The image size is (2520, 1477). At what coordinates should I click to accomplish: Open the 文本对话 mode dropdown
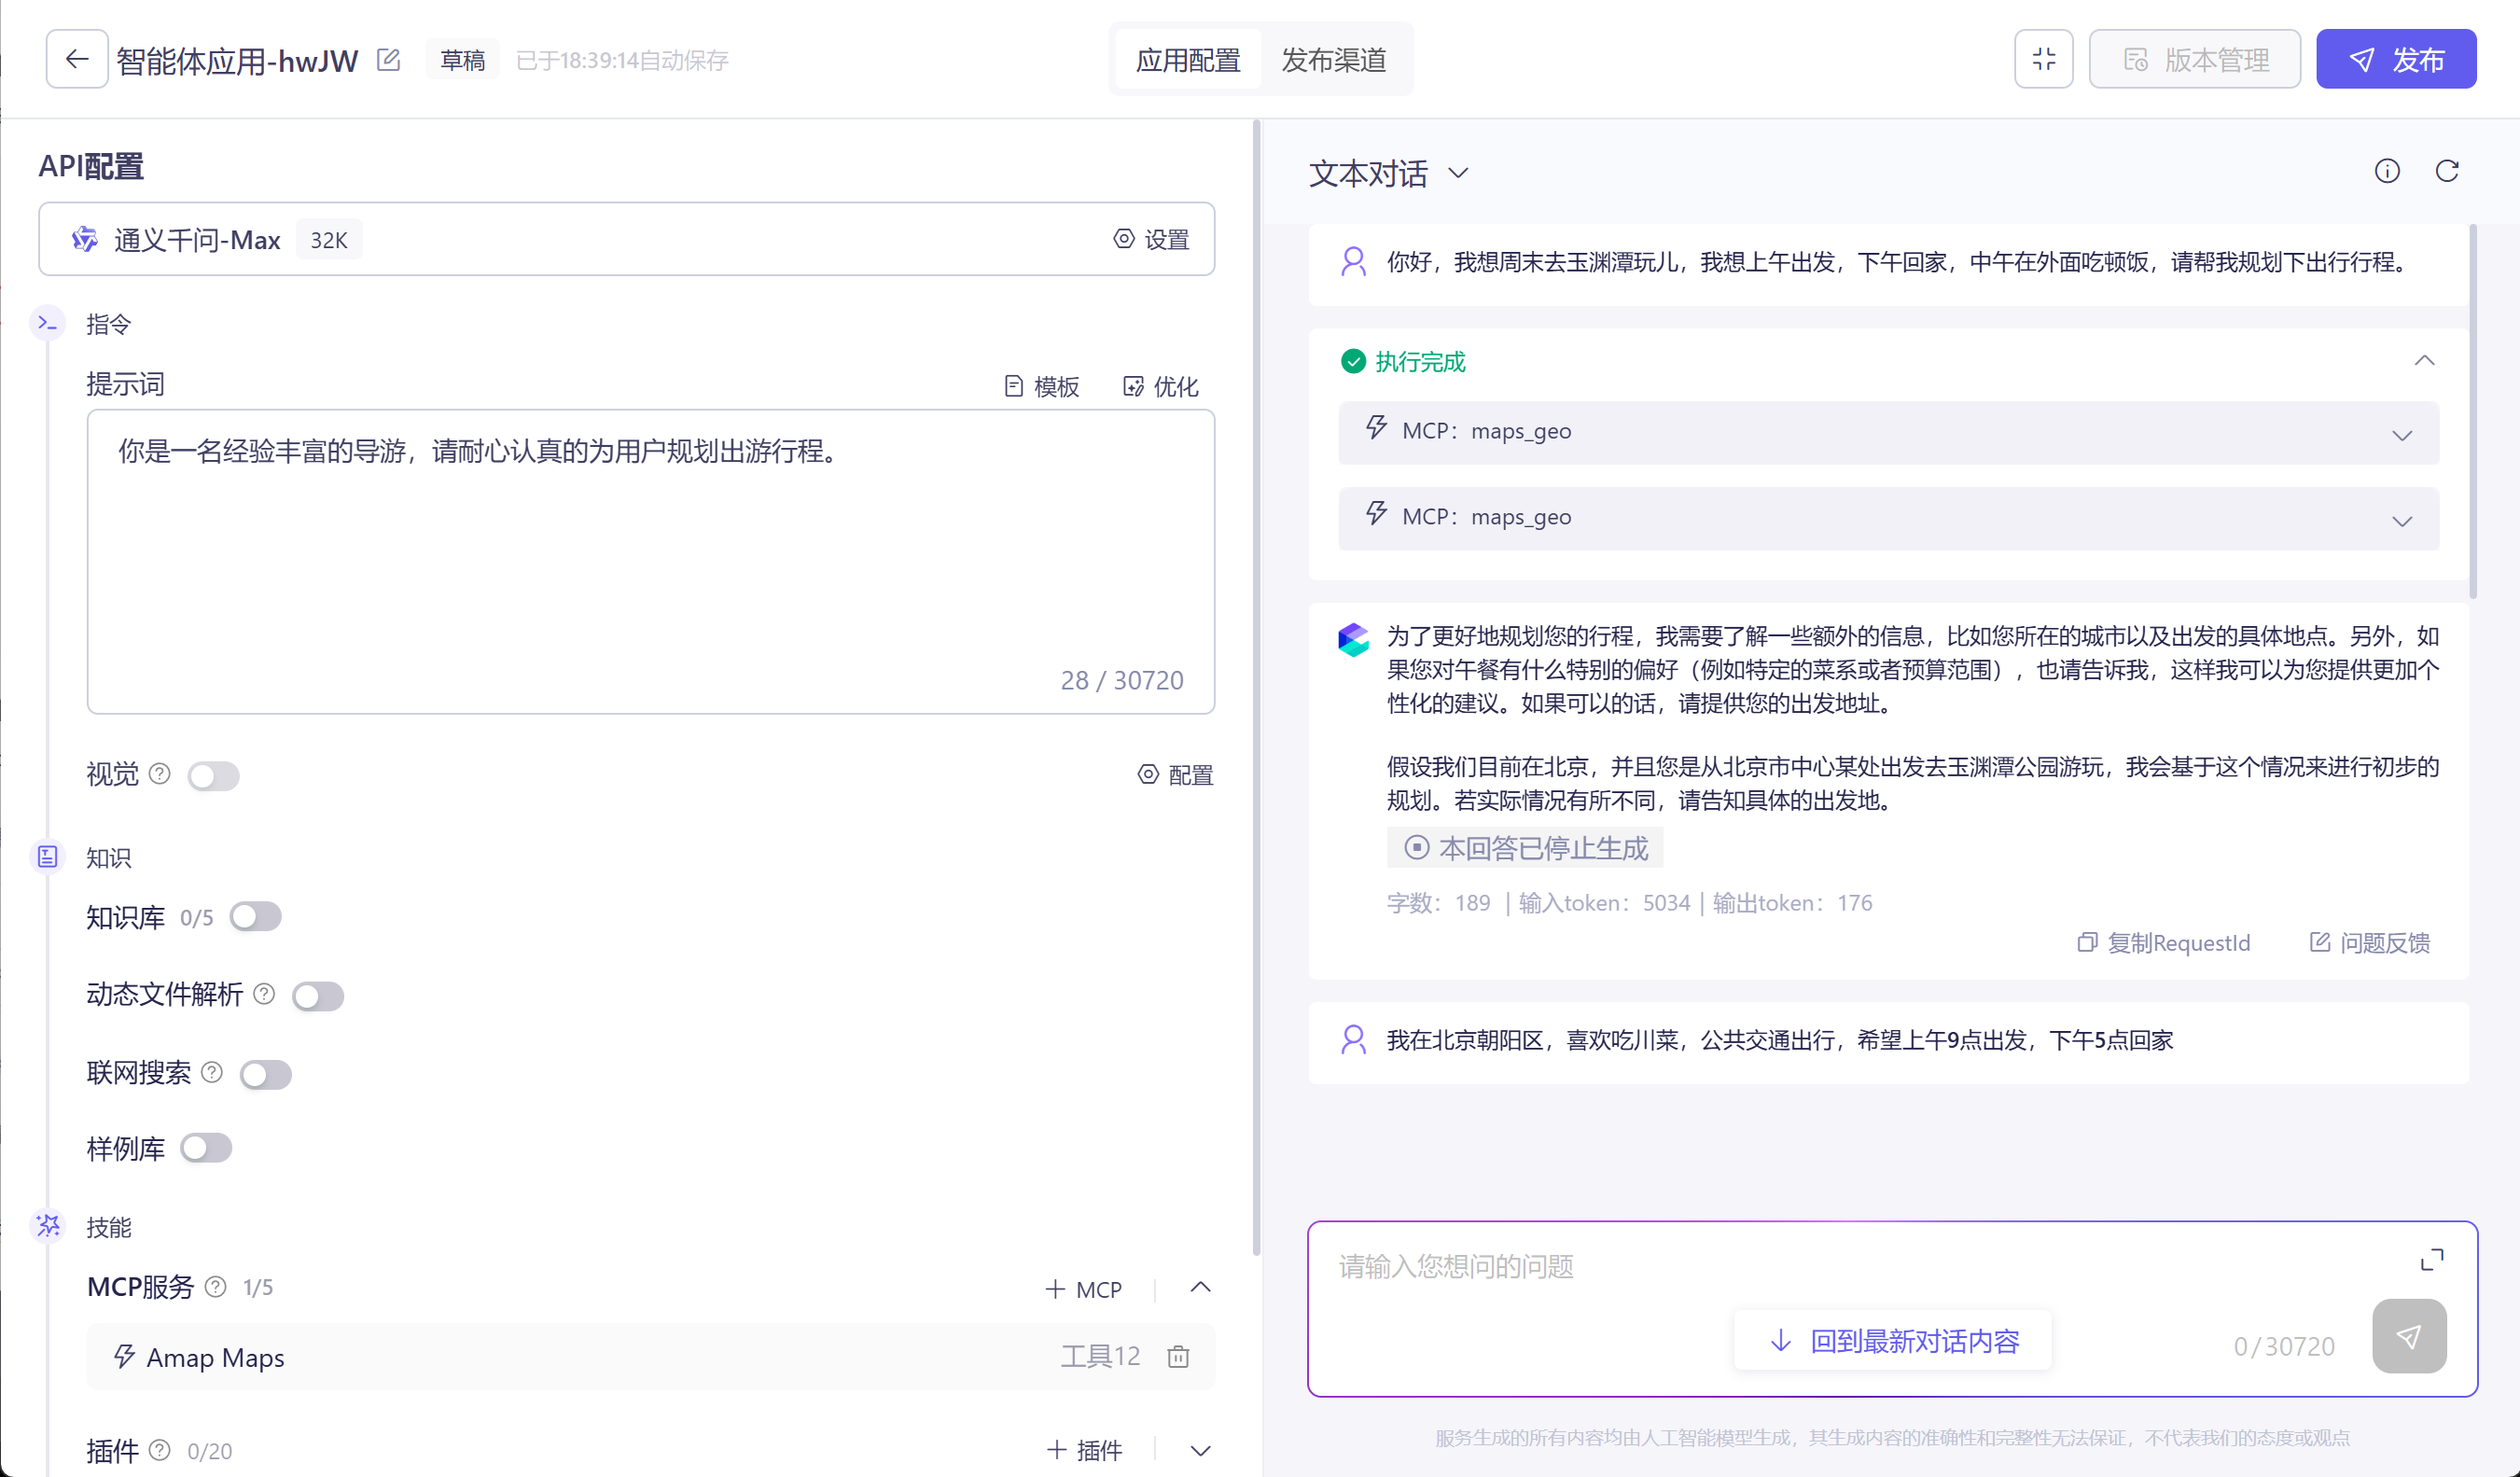pyautogui.click(x=1388, y=173)
